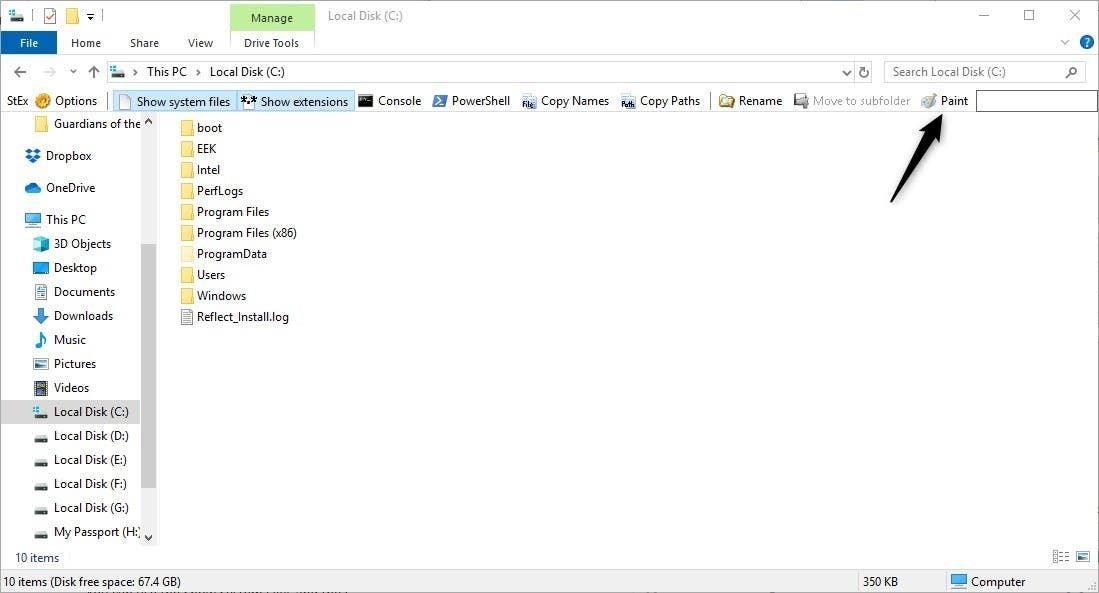Open Explorer Help question mark
This screenshot has height=593, width=1099.
click(1086, 42)
